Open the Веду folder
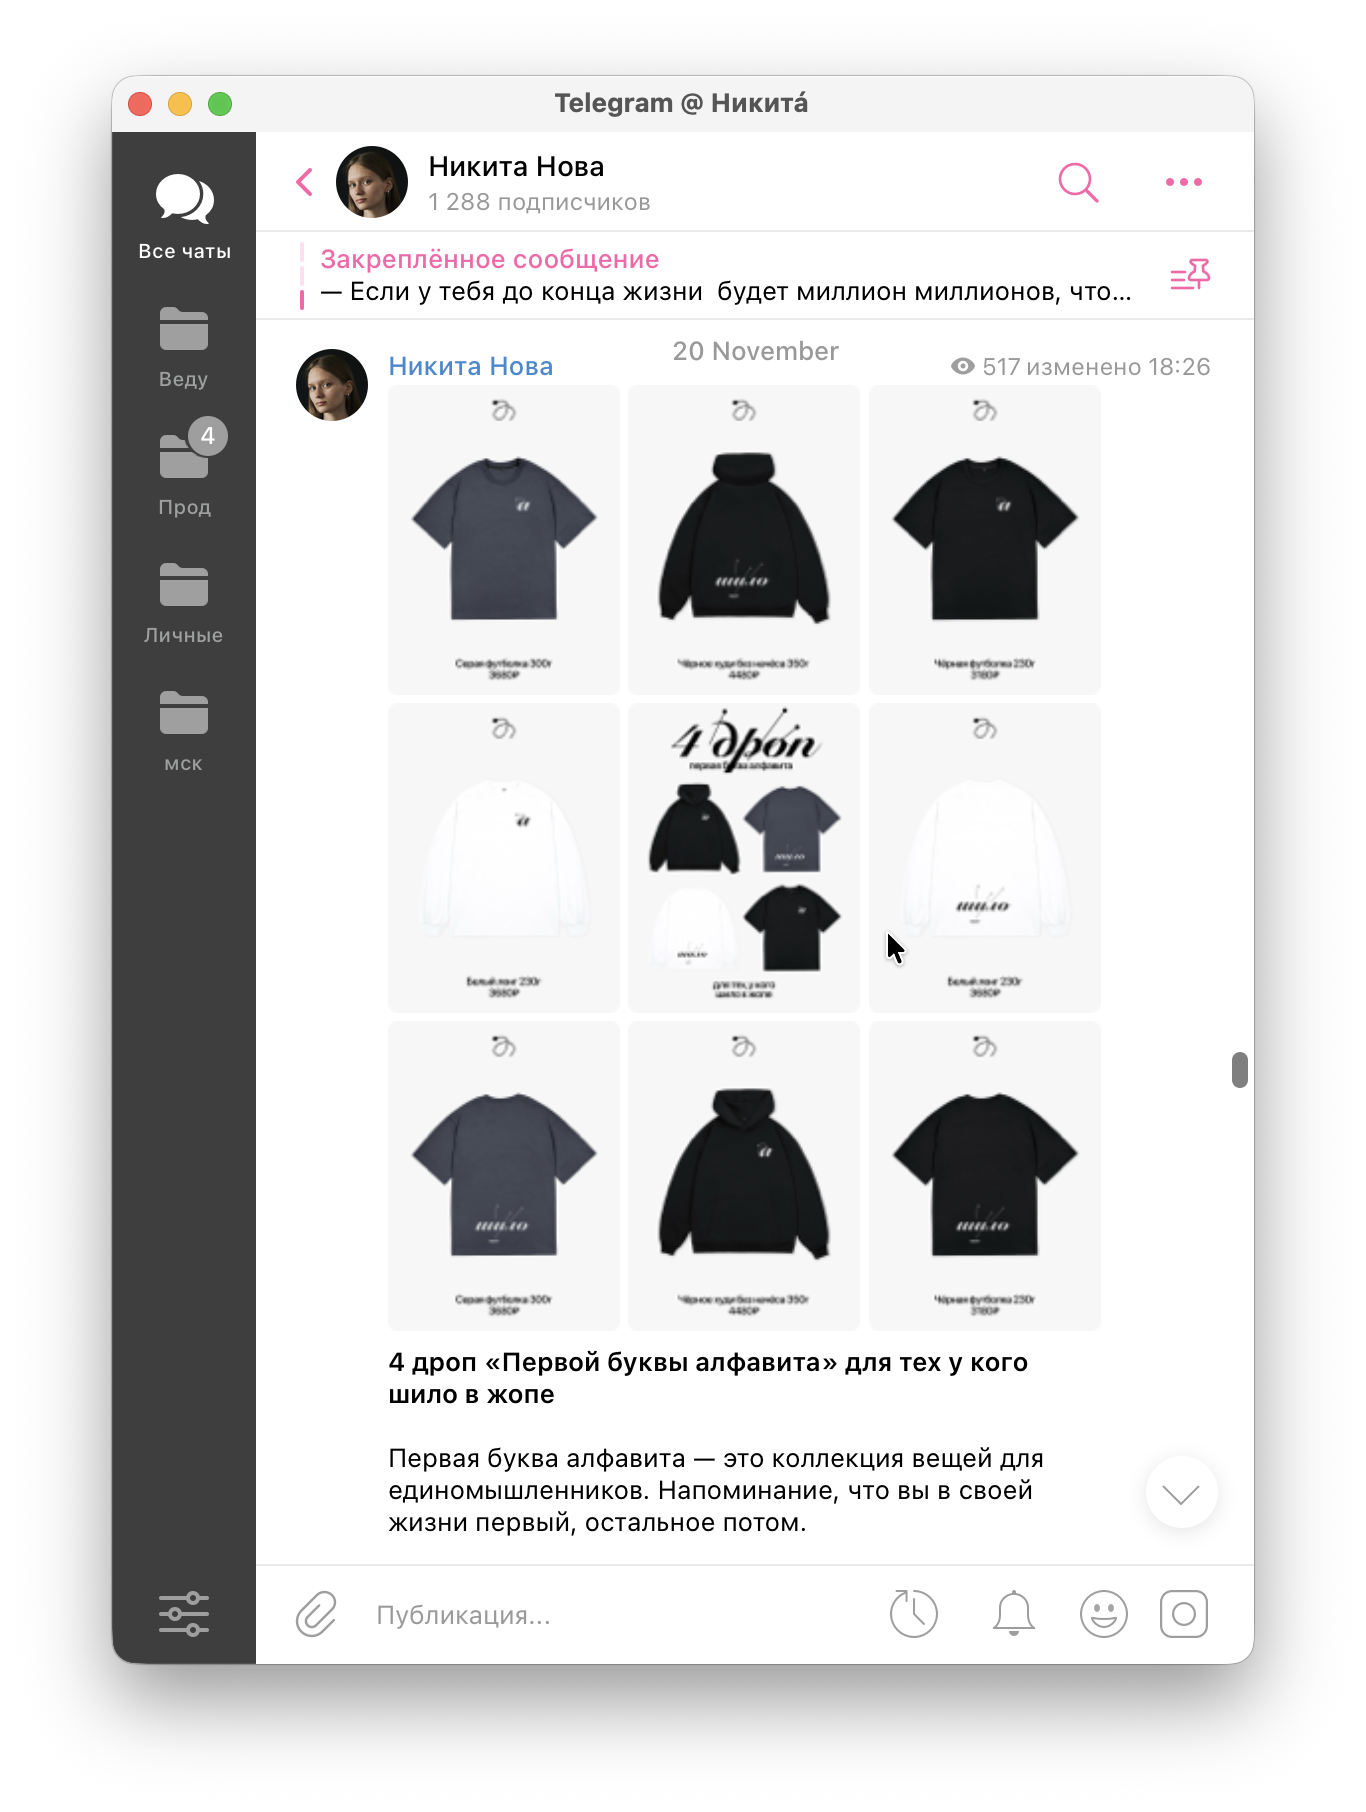This screenshot has width=1366, height=1812. (184, 347)
